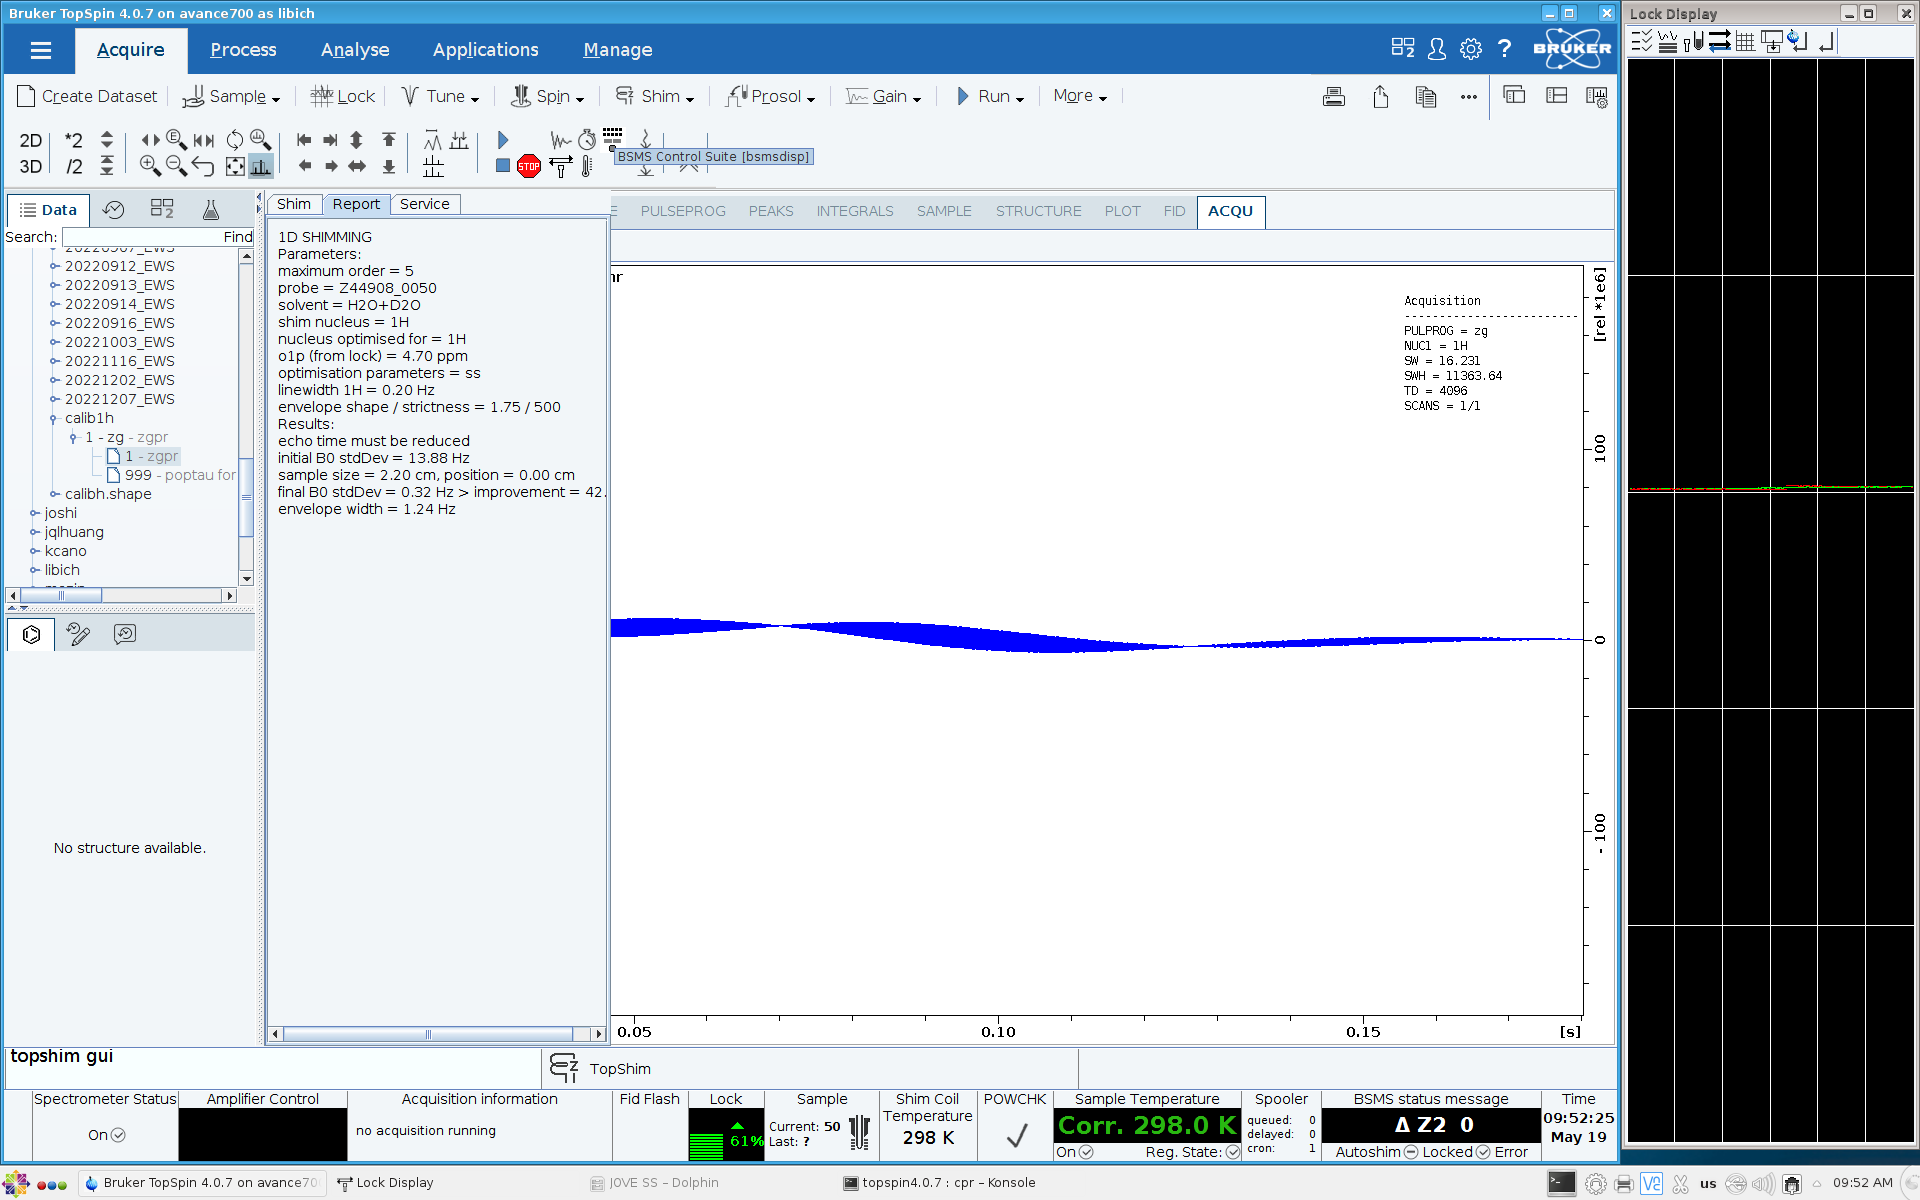Toggle Sample Temperature On indicator
Screen dimensions: 1920x1200
(1086, 1152)
